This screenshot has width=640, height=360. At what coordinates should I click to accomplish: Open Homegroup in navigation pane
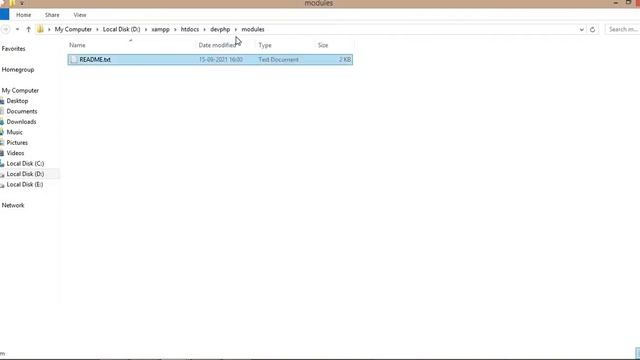[18, 70]
